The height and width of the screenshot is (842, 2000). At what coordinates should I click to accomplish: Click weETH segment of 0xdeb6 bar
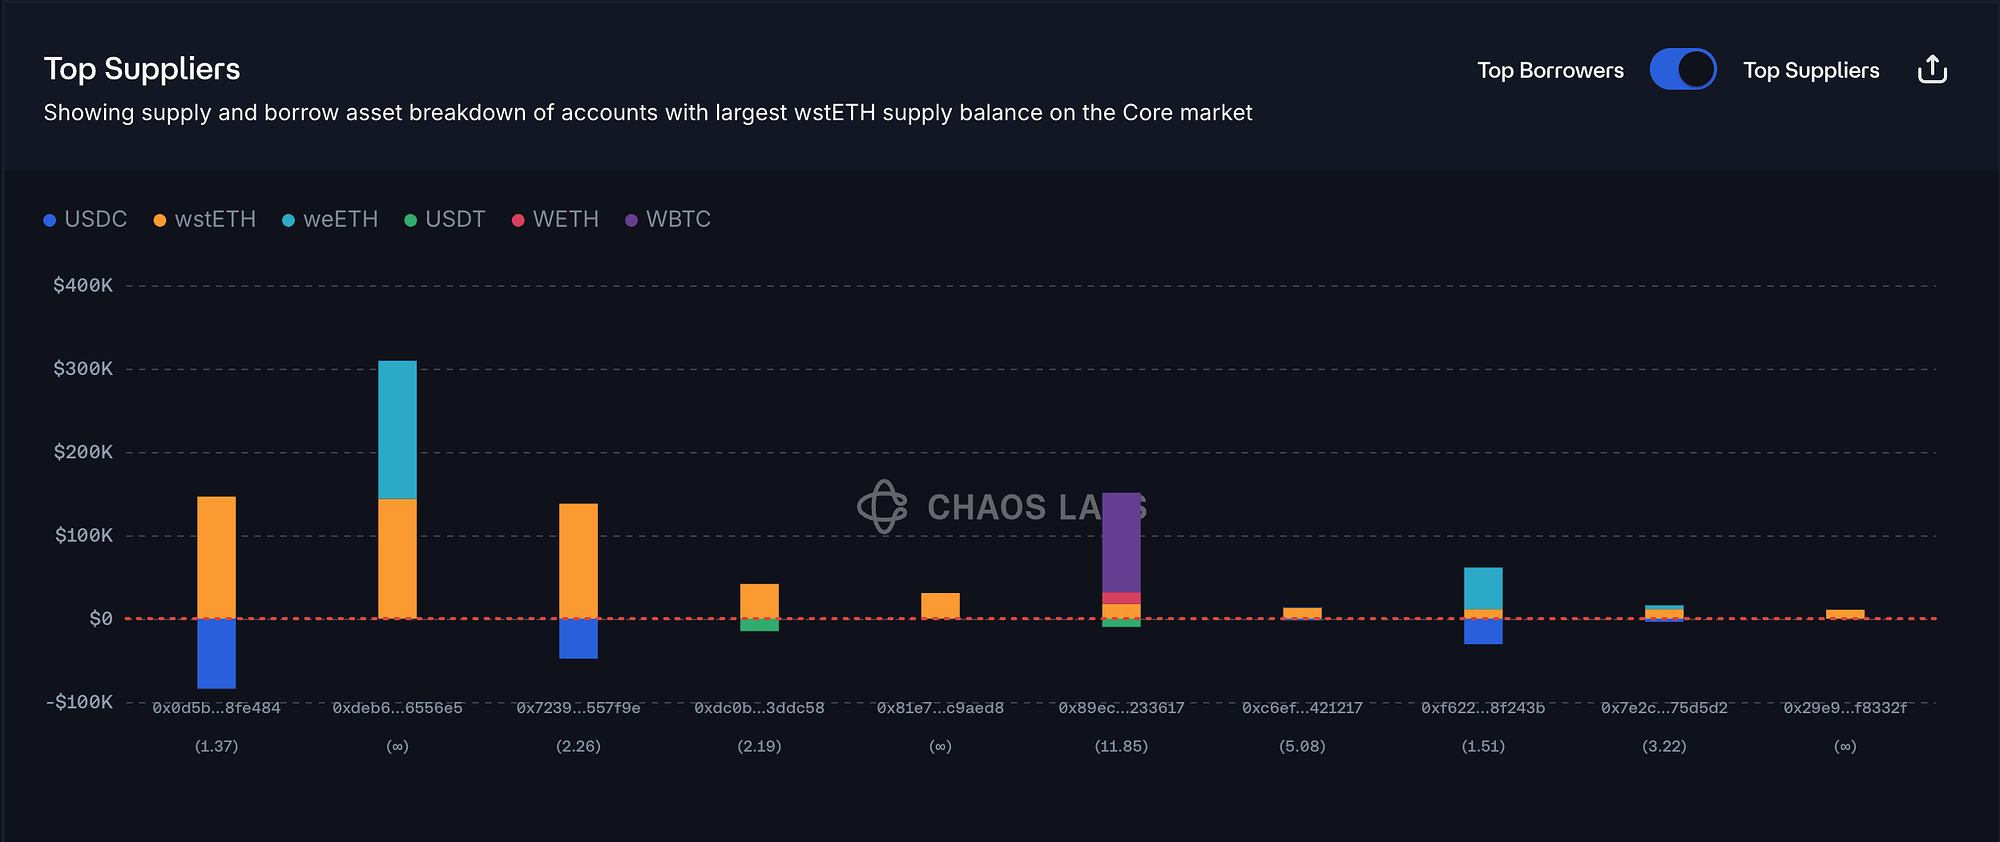pyautogui.click(x=397, y=430)
